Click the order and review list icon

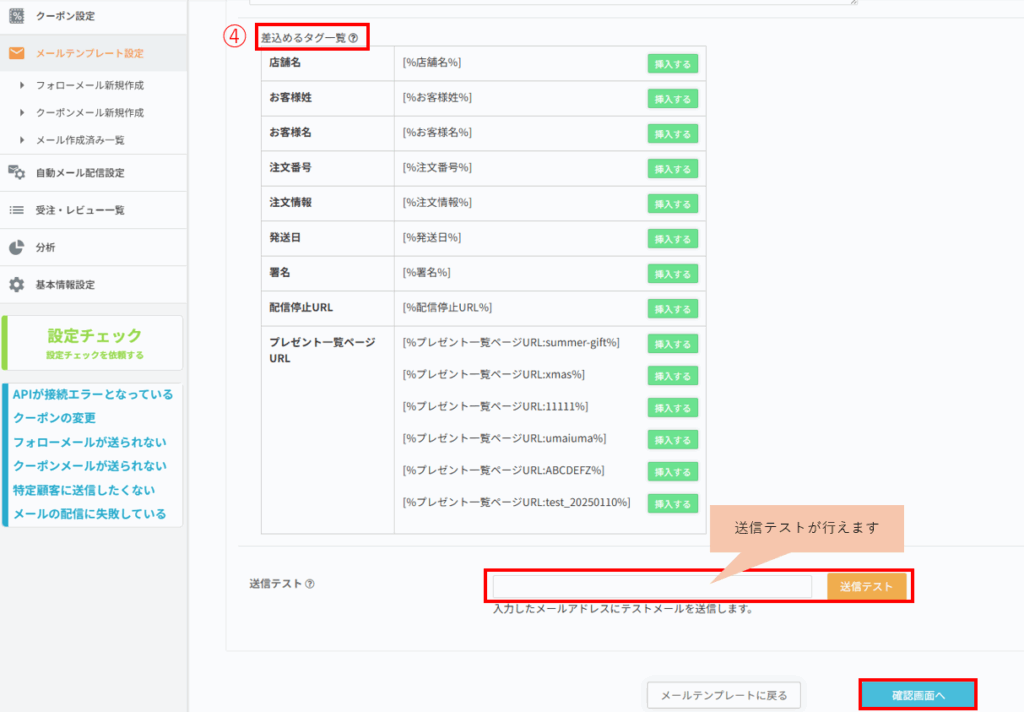(x=16, y=210)
